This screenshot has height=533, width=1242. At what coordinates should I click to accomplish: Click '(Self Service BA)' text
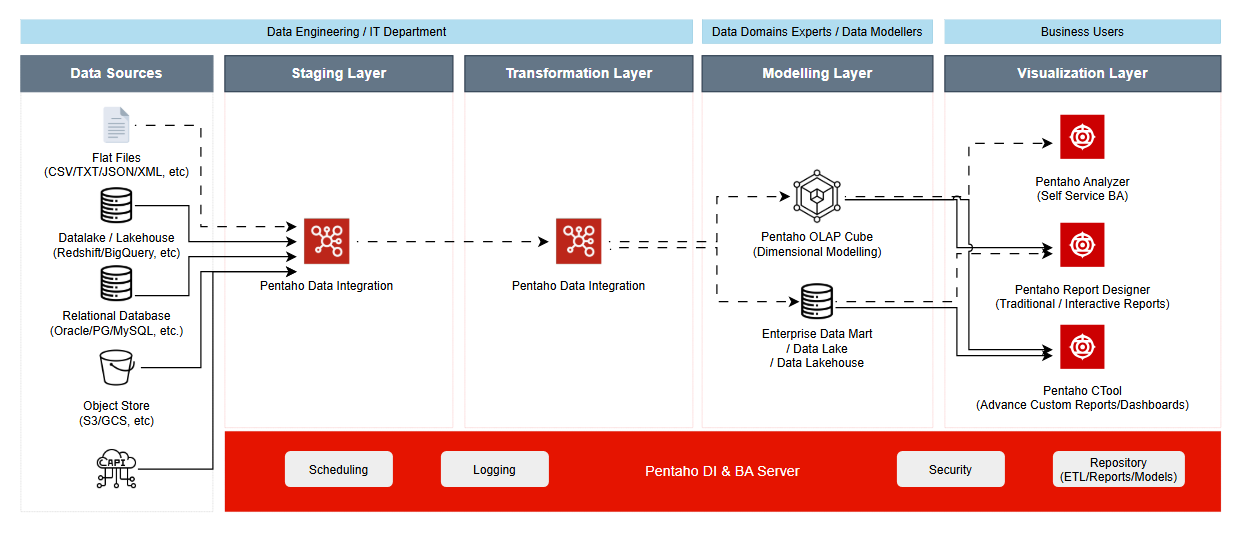pos(1082,196)
